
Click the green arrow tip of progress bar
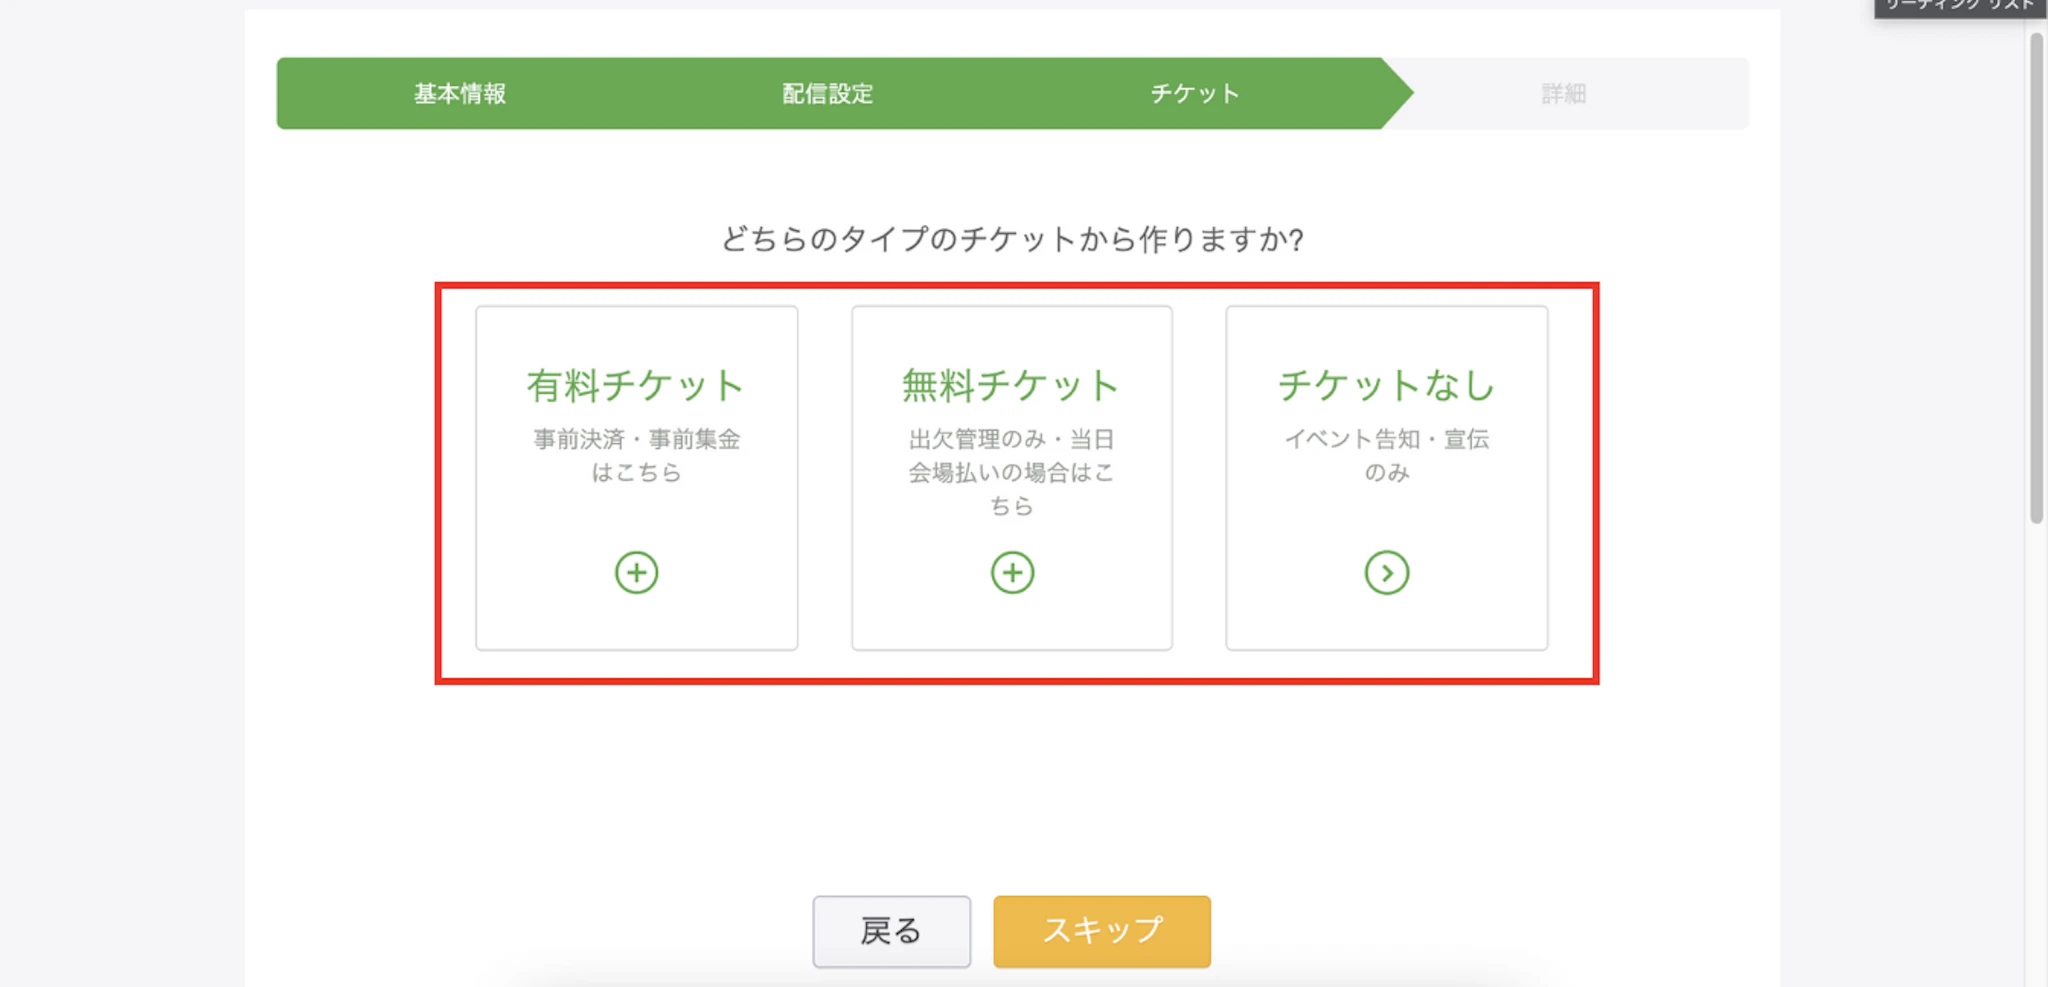[1398, 93]
